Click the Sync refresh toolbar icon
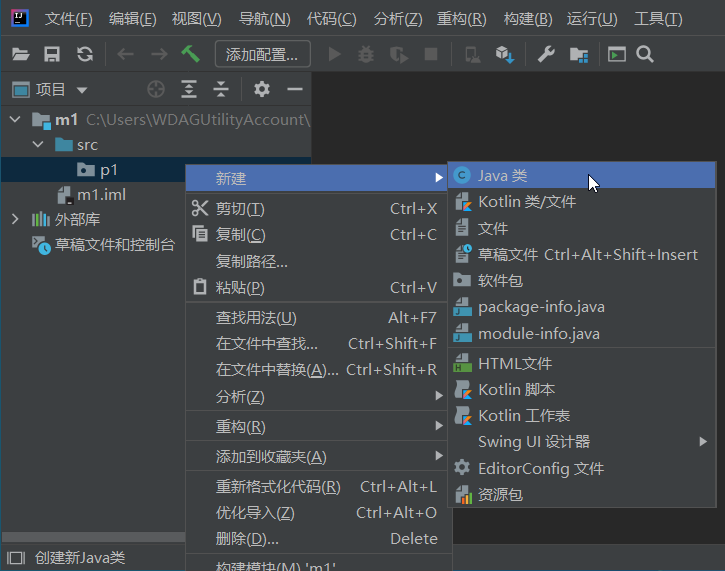 pos(85,54)
